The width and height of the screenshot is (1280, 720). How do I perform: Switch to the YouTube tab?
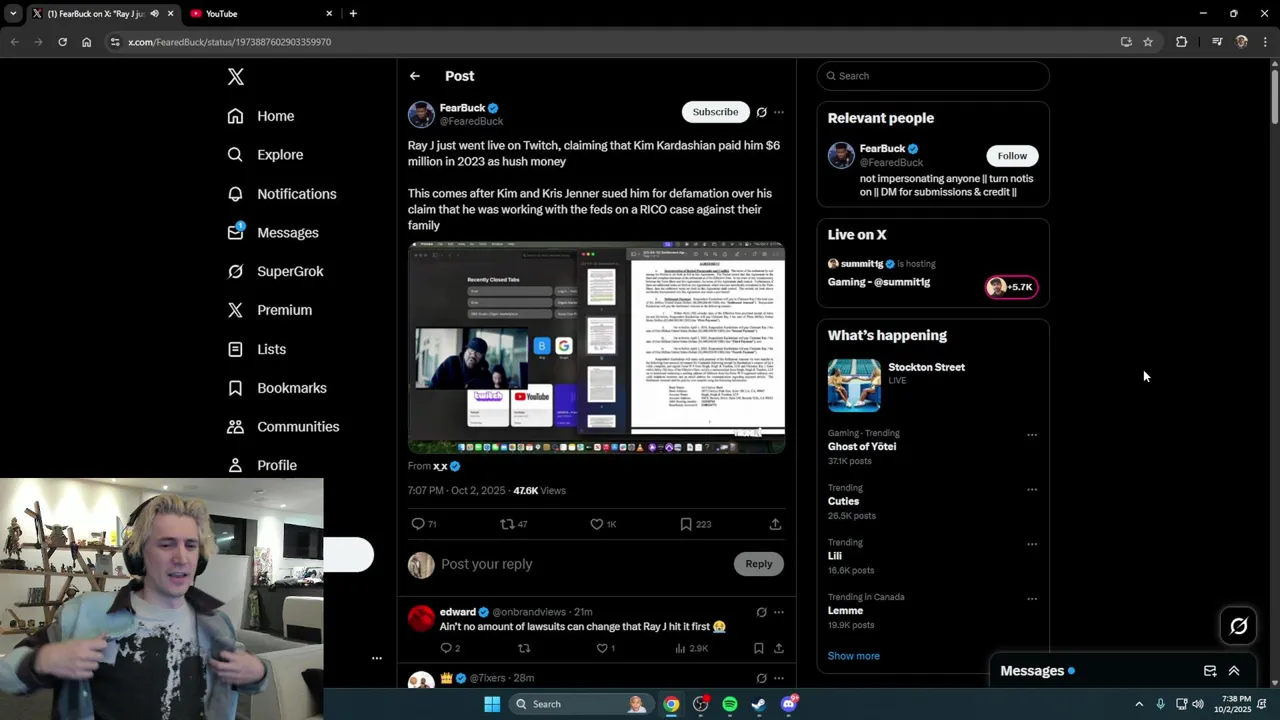[x=260, y=14]
